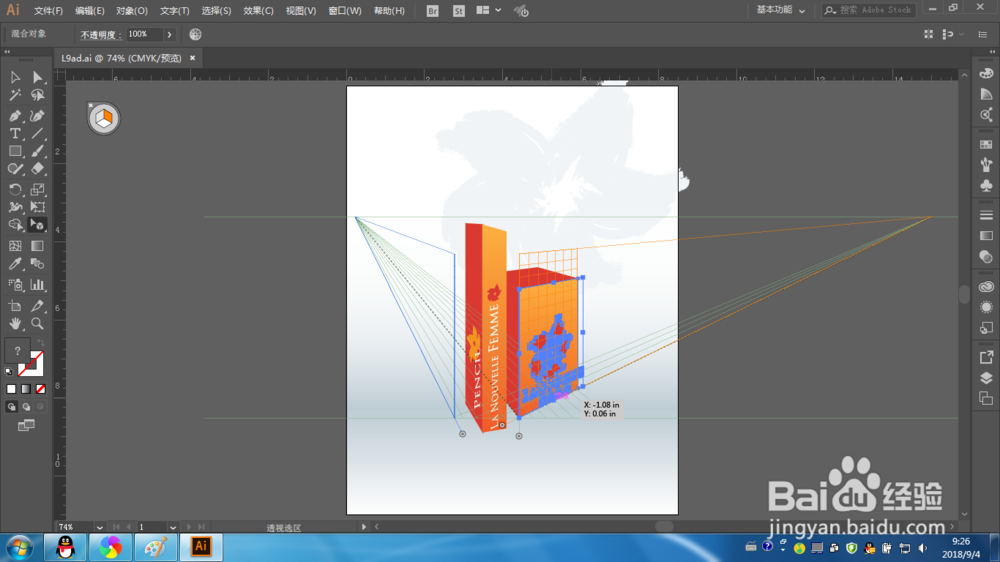Select the Eyedropper tool
The width and height of the screenshot is (1000, 562).
tap(15, 263)
